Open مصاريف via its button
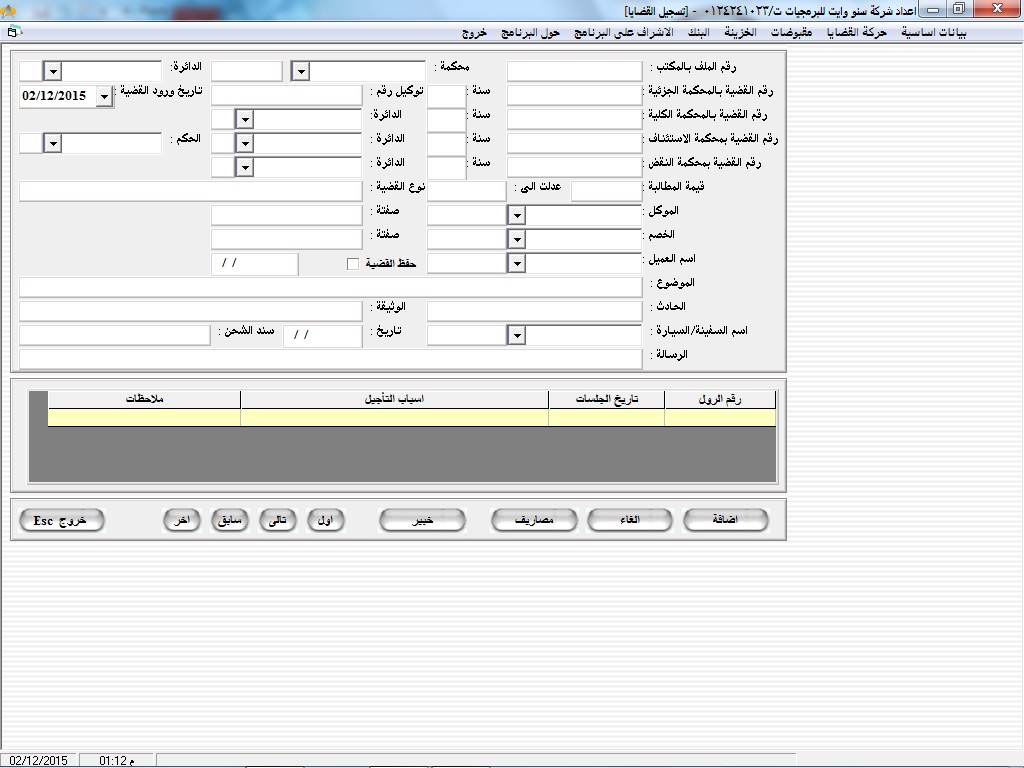 point(534,520)
